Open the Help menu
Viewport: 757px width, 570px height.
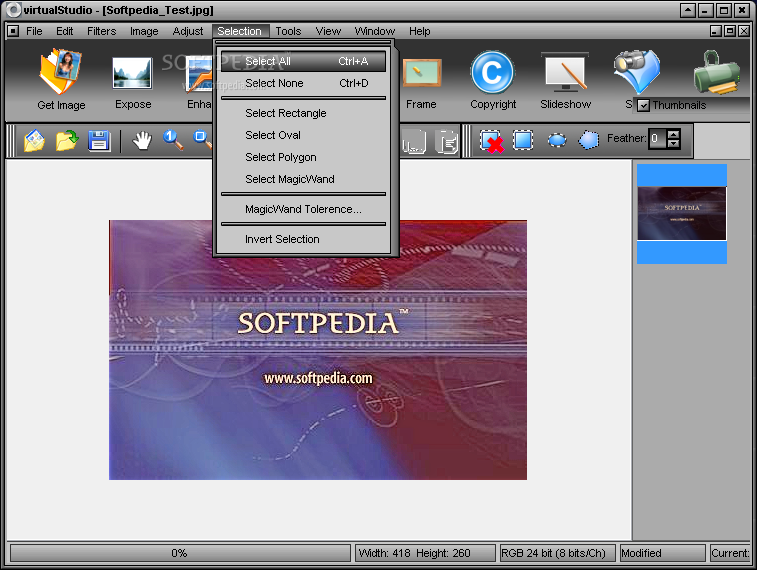tap(420, 31)
